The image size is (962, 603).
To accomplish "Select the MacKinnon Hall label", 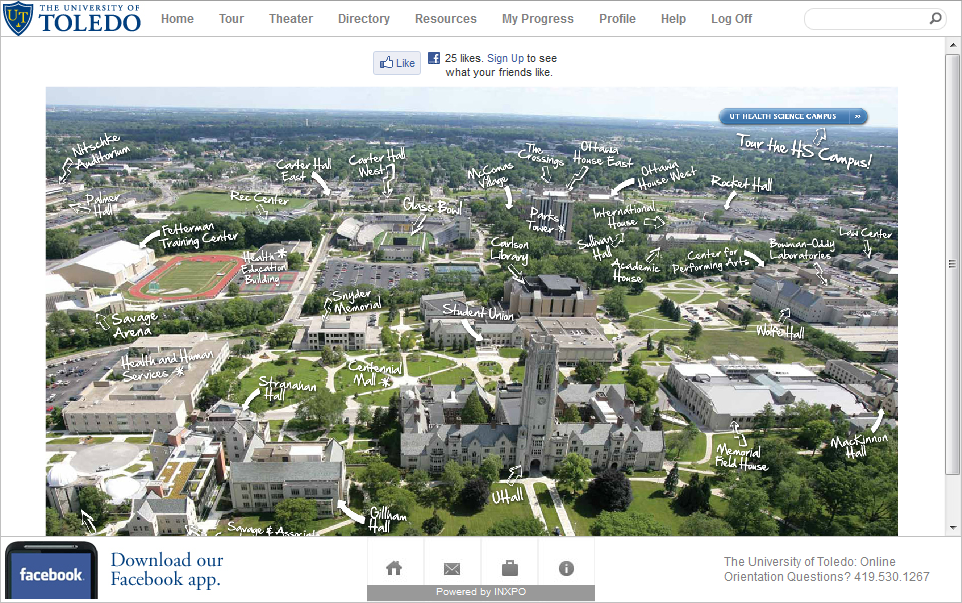I will [x=859, y=446].
